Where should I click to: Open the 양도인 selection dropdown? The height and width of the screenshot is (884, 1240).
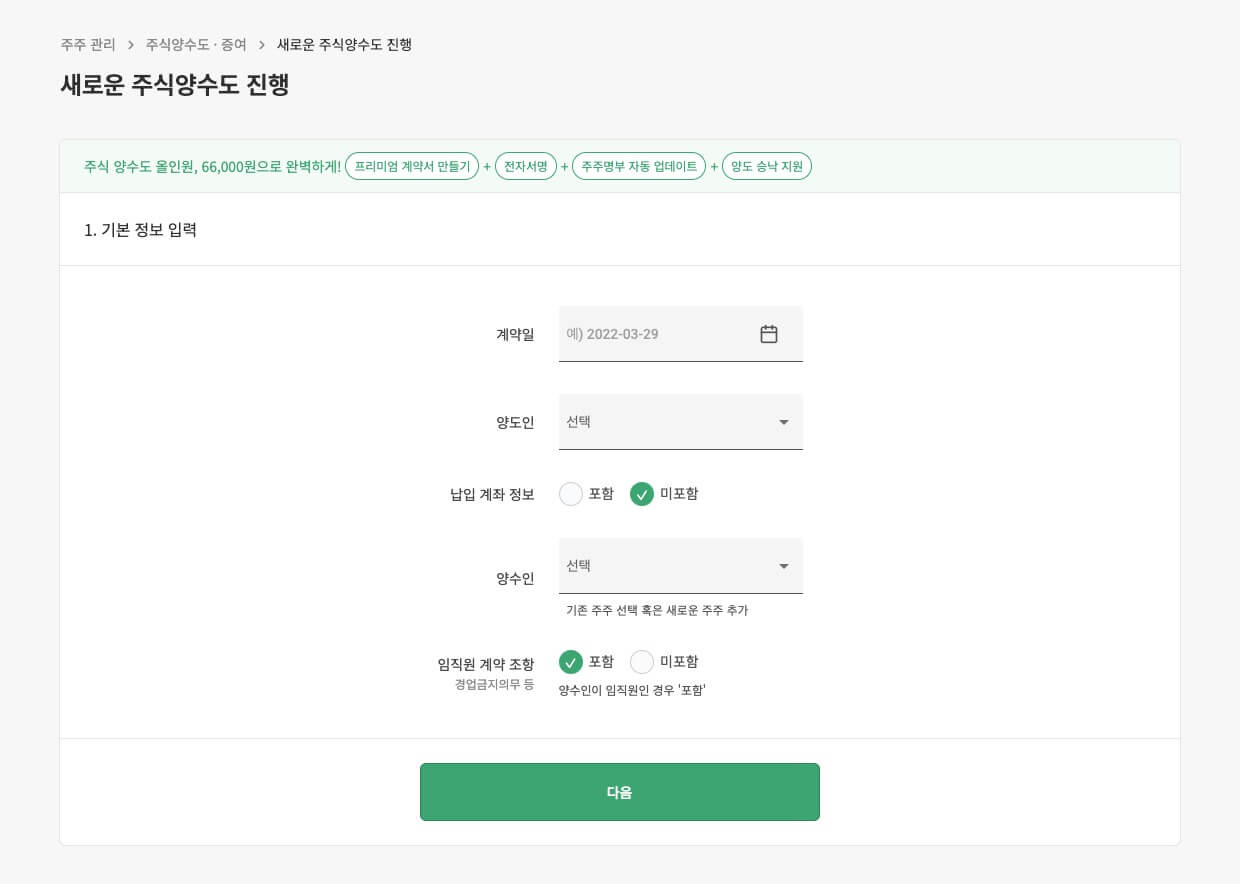680,422
